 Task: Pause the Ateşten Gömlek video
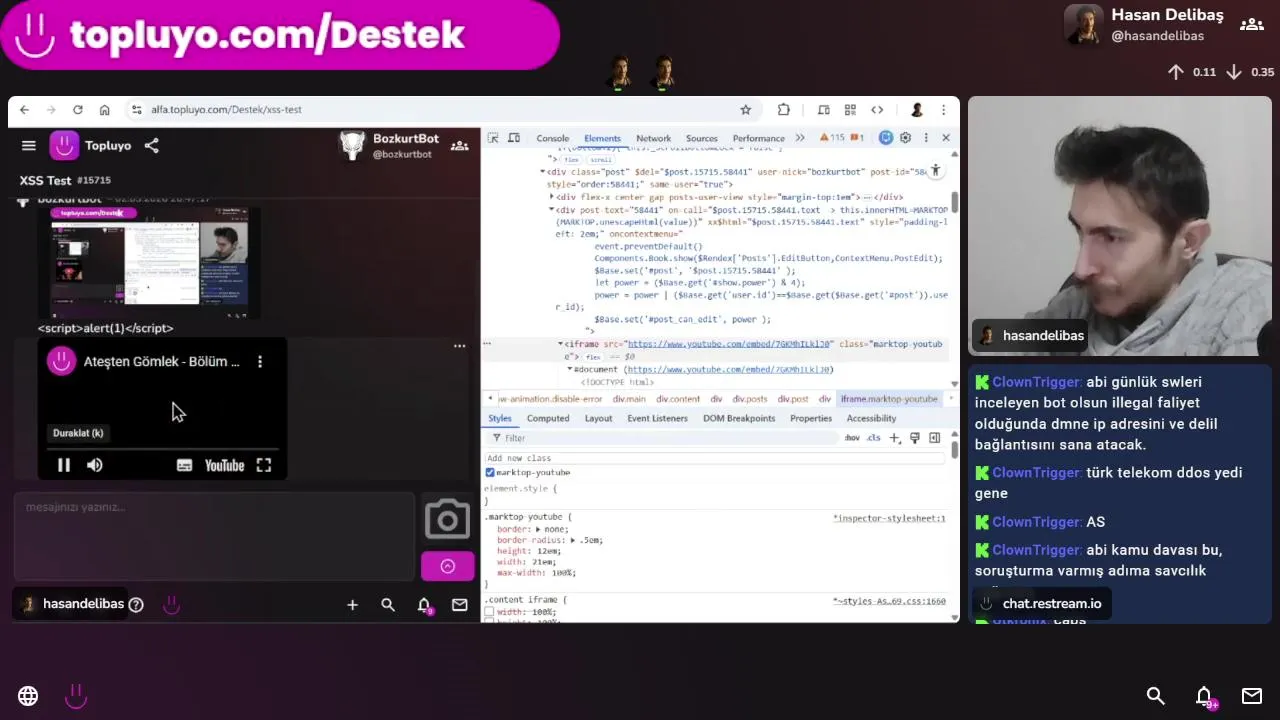coord(63,465)
